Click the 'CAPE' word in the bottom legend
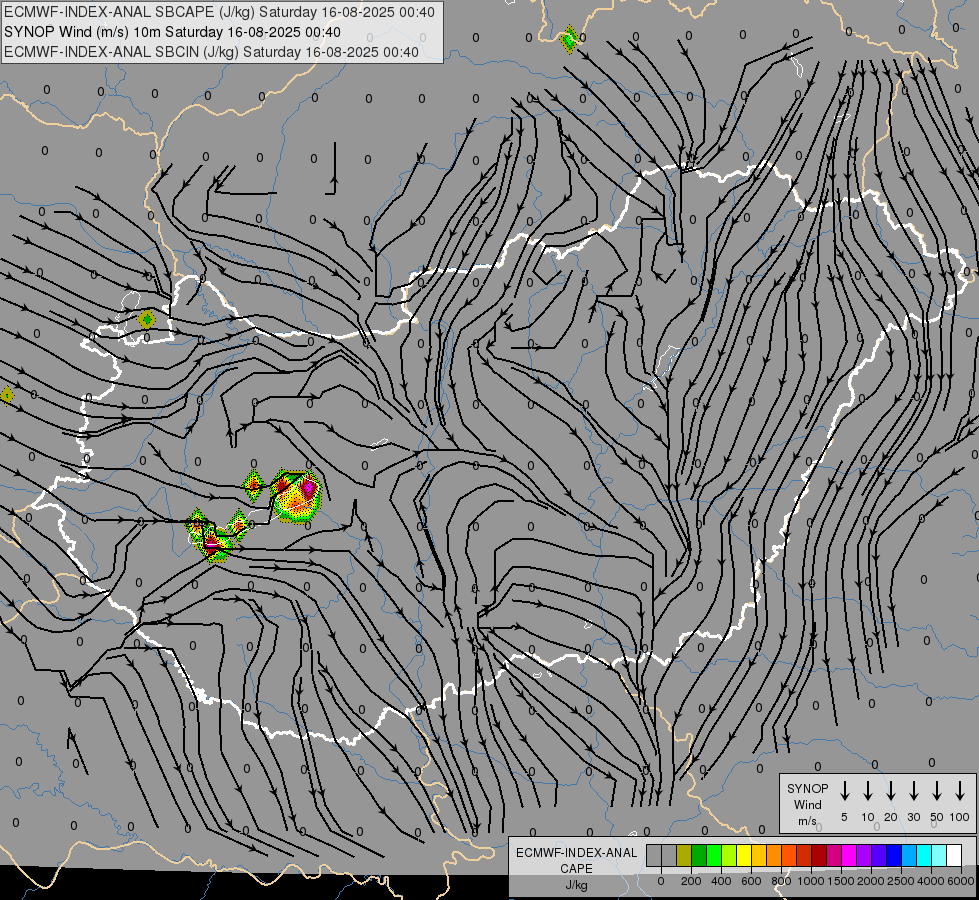 click(576, 869)
